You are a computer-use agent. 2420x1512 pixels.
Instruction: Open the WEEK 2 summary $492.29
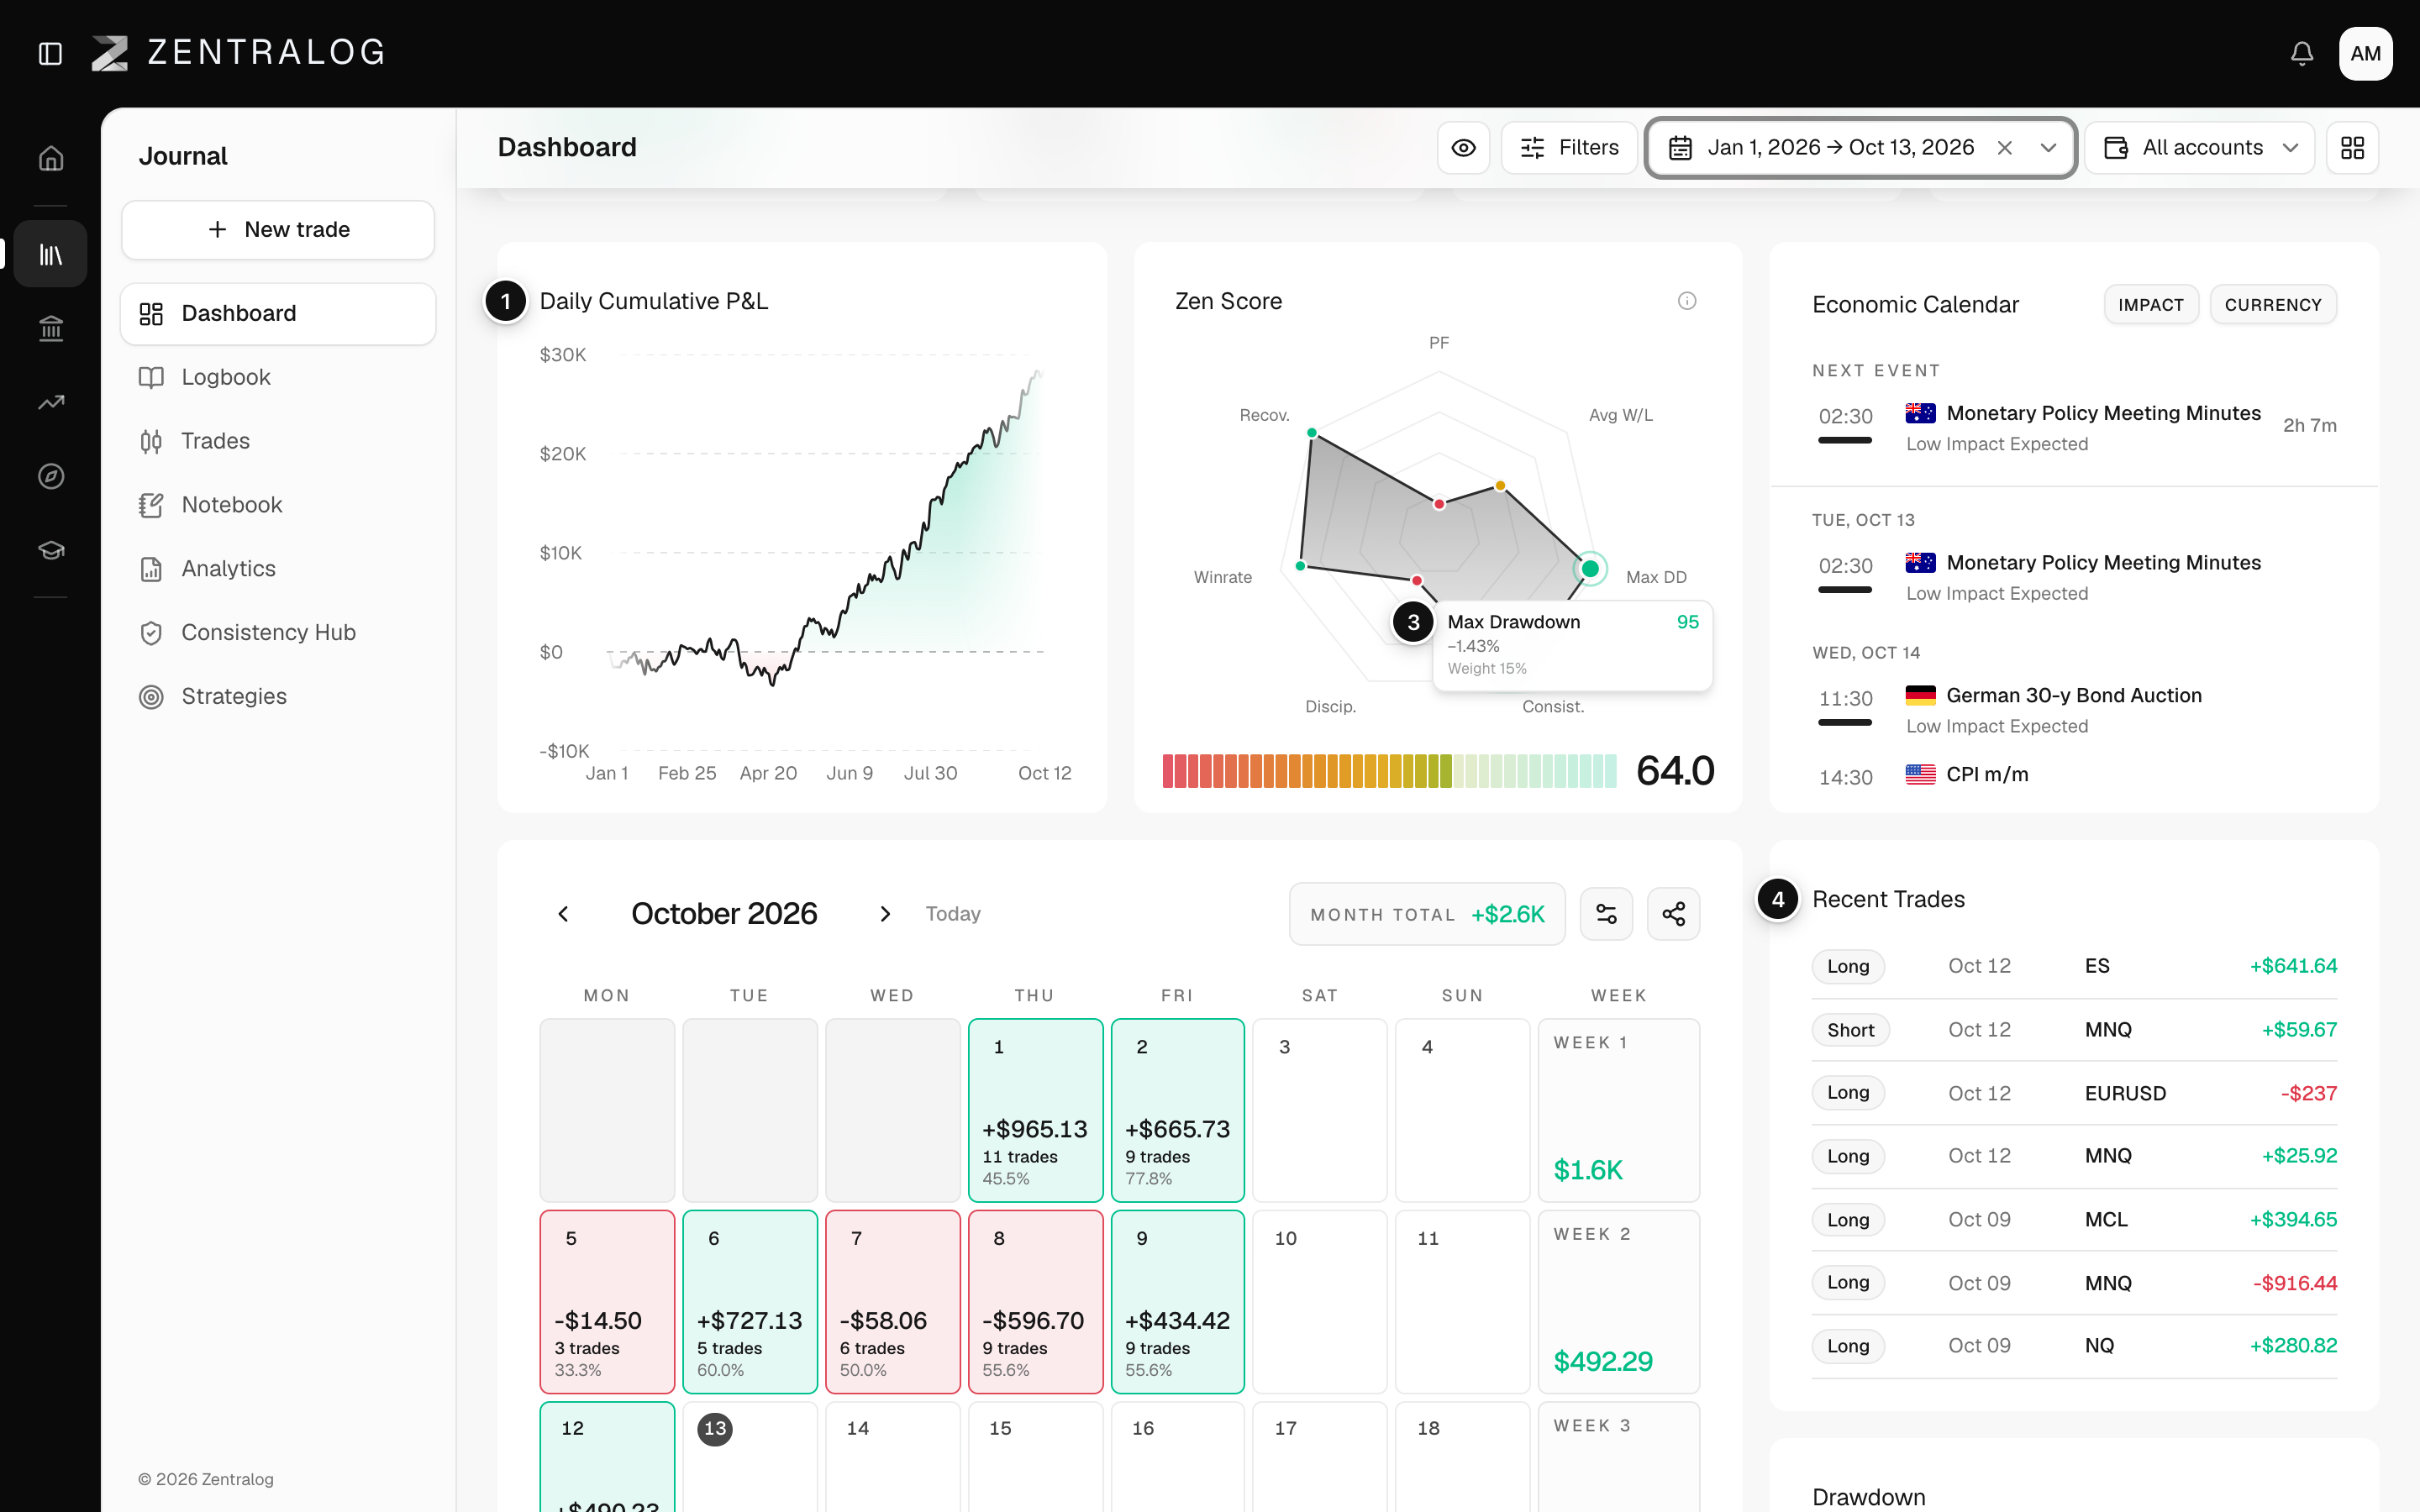pyautogui.click(x=1619, y=1302)
